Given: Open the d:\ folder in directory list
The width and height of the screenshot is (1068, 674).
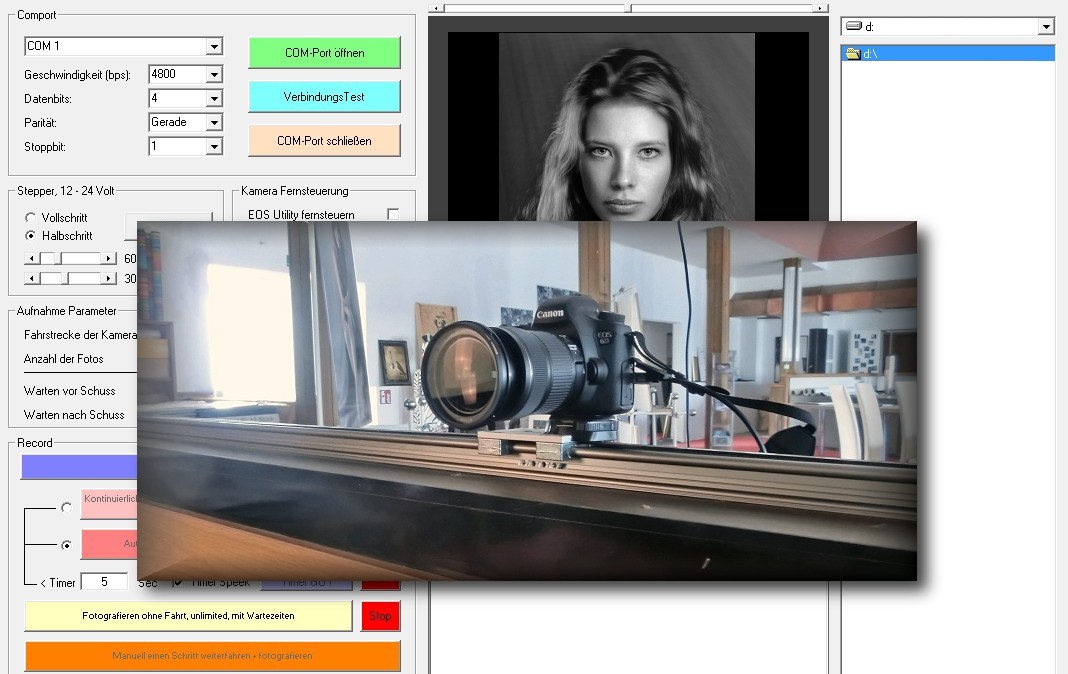Looking at the screenshot, I should 869,54.
